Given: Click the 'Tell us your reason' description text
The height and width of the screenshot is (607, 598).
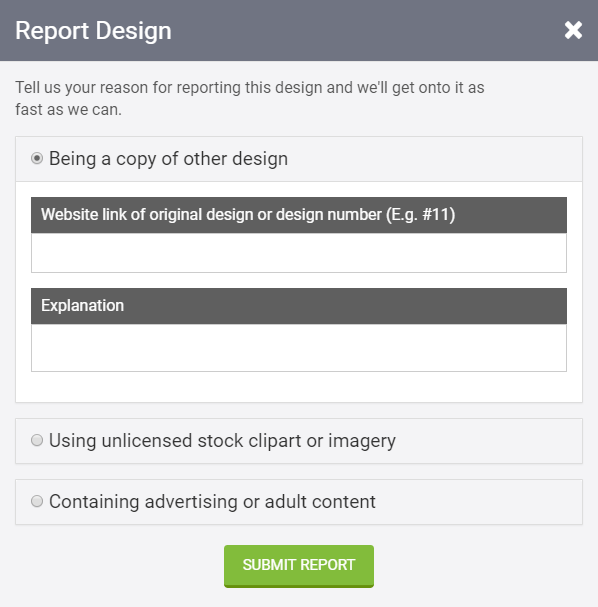Looking at the screenshot, I should click(x=250, y=98).
